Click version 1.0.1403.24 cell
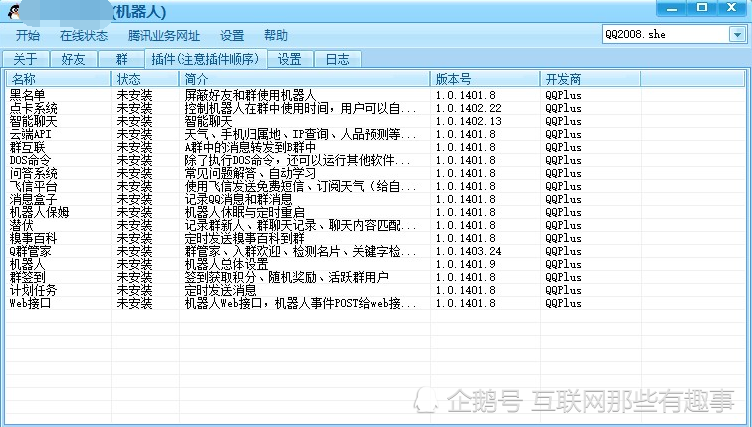Viewport: 752px width, 427px height. click(468, 251)
